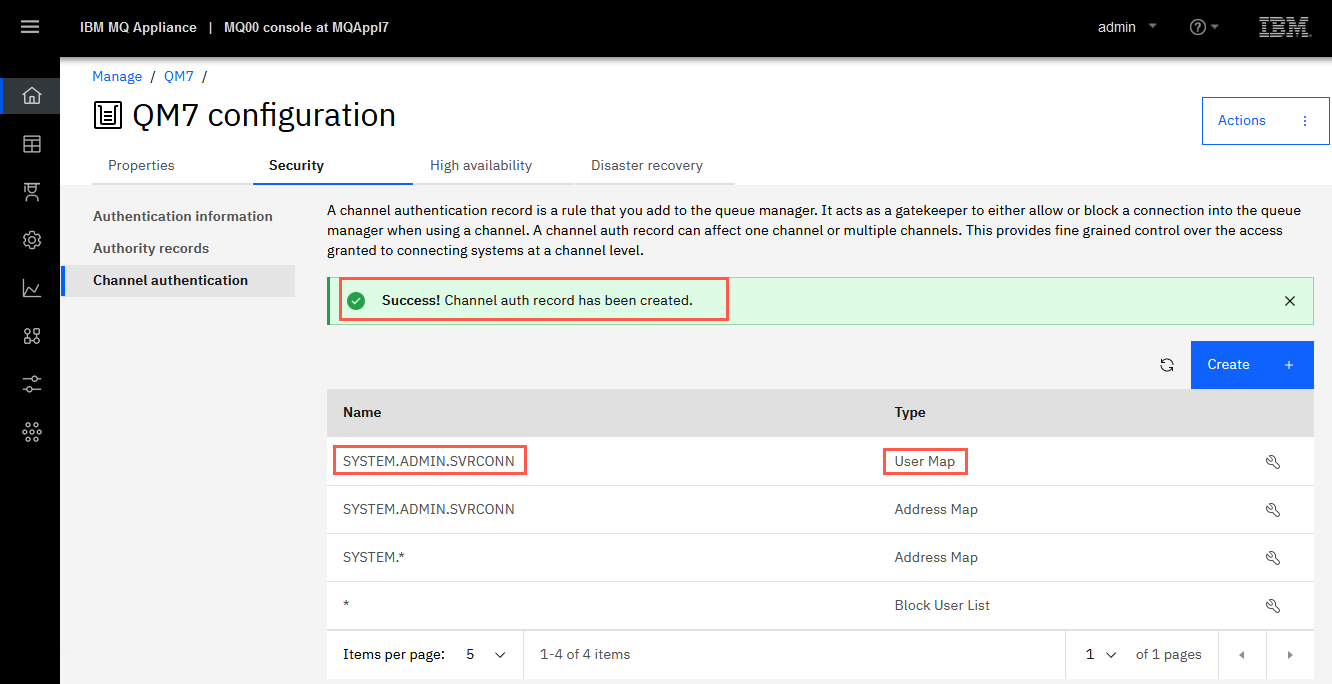The height and width of the screenshot is (684, 1332).
Task: Open the Actions overflow menu
Action: [1265, 121]
